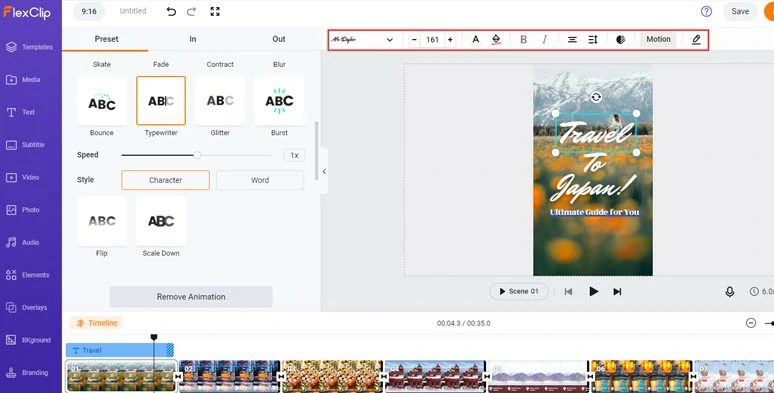Click the Save button
Image resolution: width=774 pixels, height=393 pixels.
click(740, 11)
